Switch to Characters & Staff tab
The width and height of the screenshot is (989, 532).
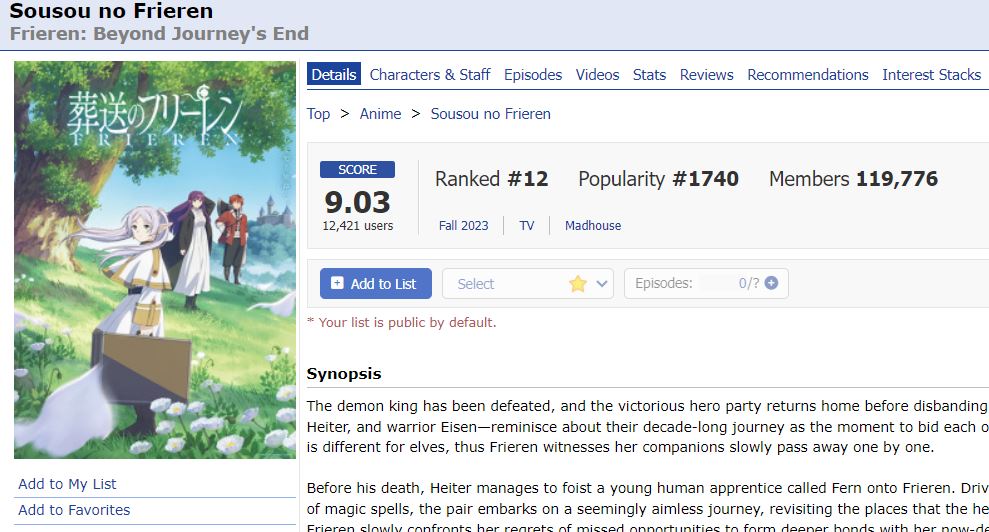[x=430, y=74]
